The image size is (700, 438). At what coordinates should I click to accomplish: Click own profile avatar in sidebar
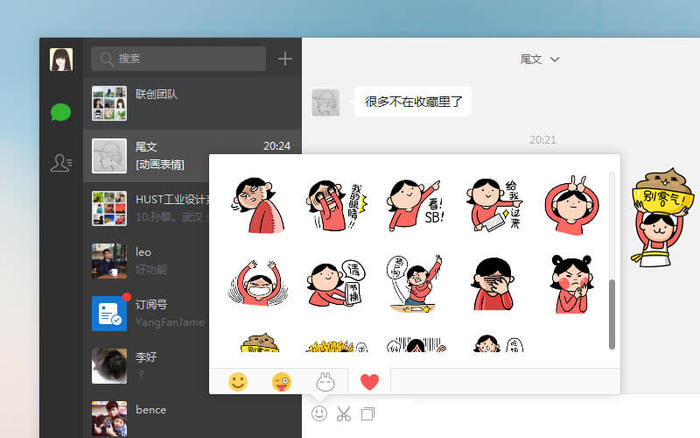click(x=61, y=59)
